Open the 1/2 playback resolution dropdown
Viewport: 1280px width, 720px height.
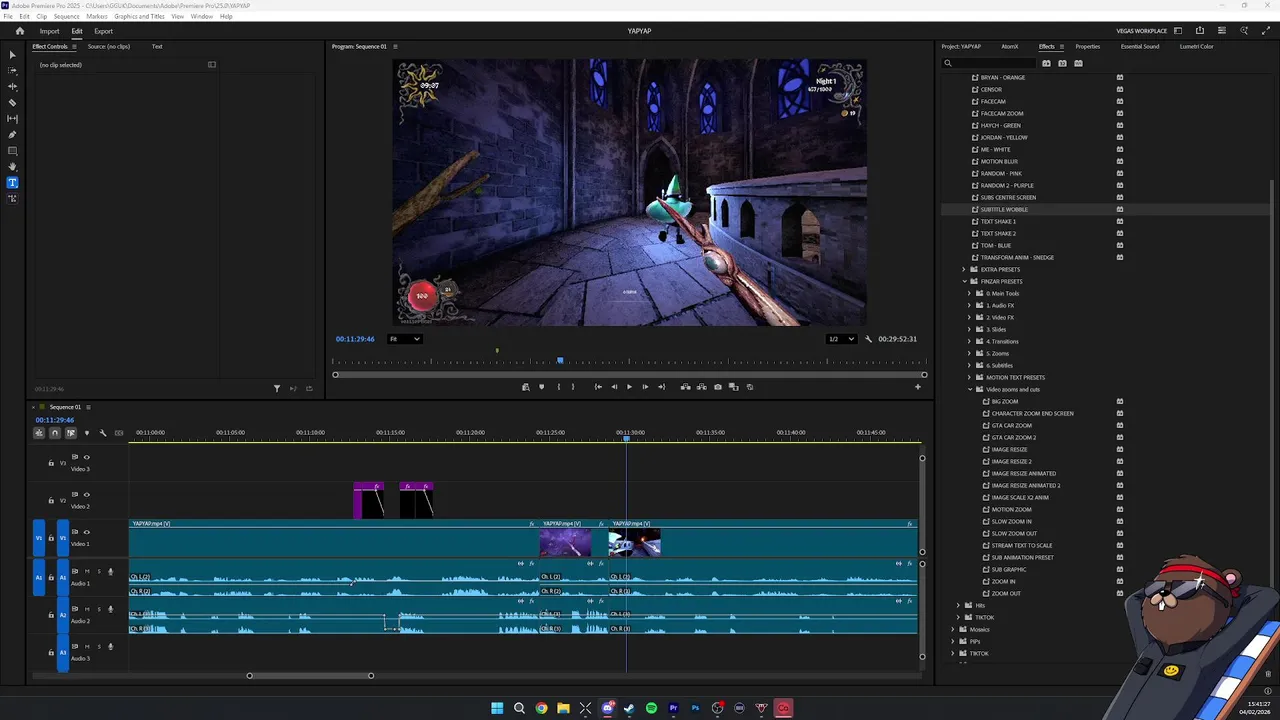841,339
